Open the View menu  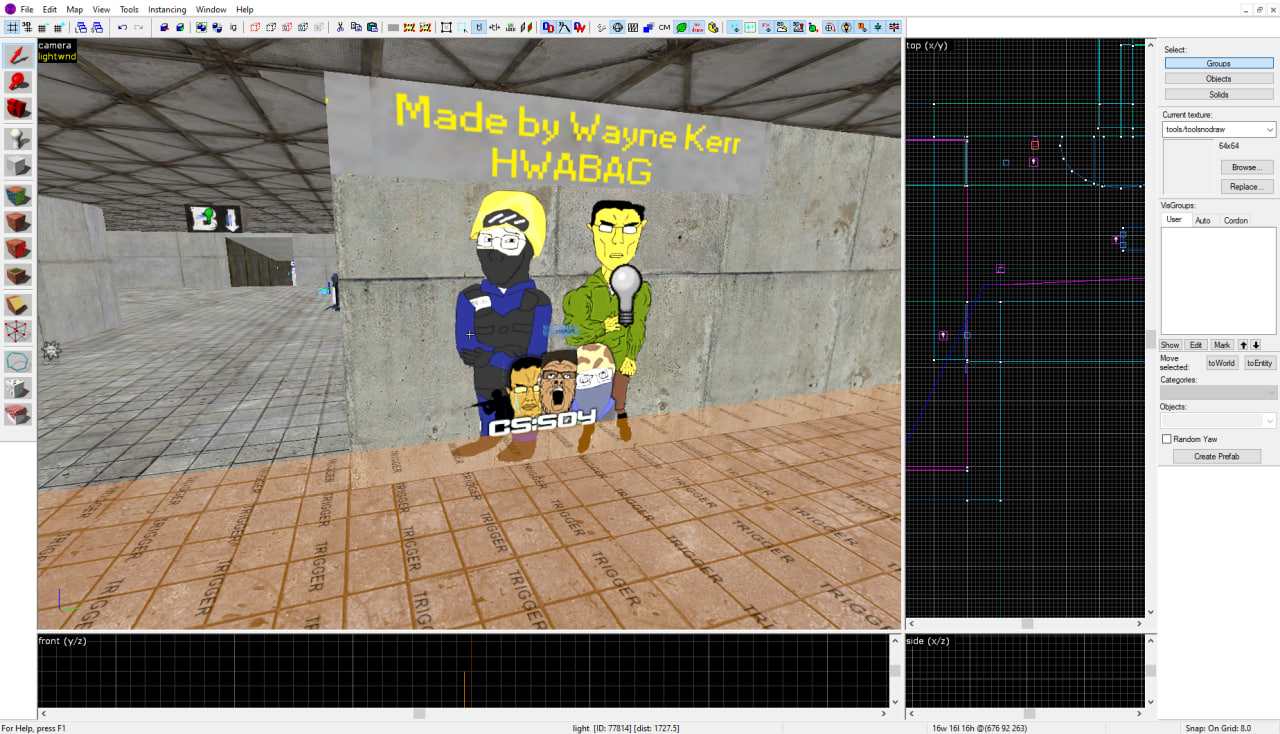(x=101, y=9)
